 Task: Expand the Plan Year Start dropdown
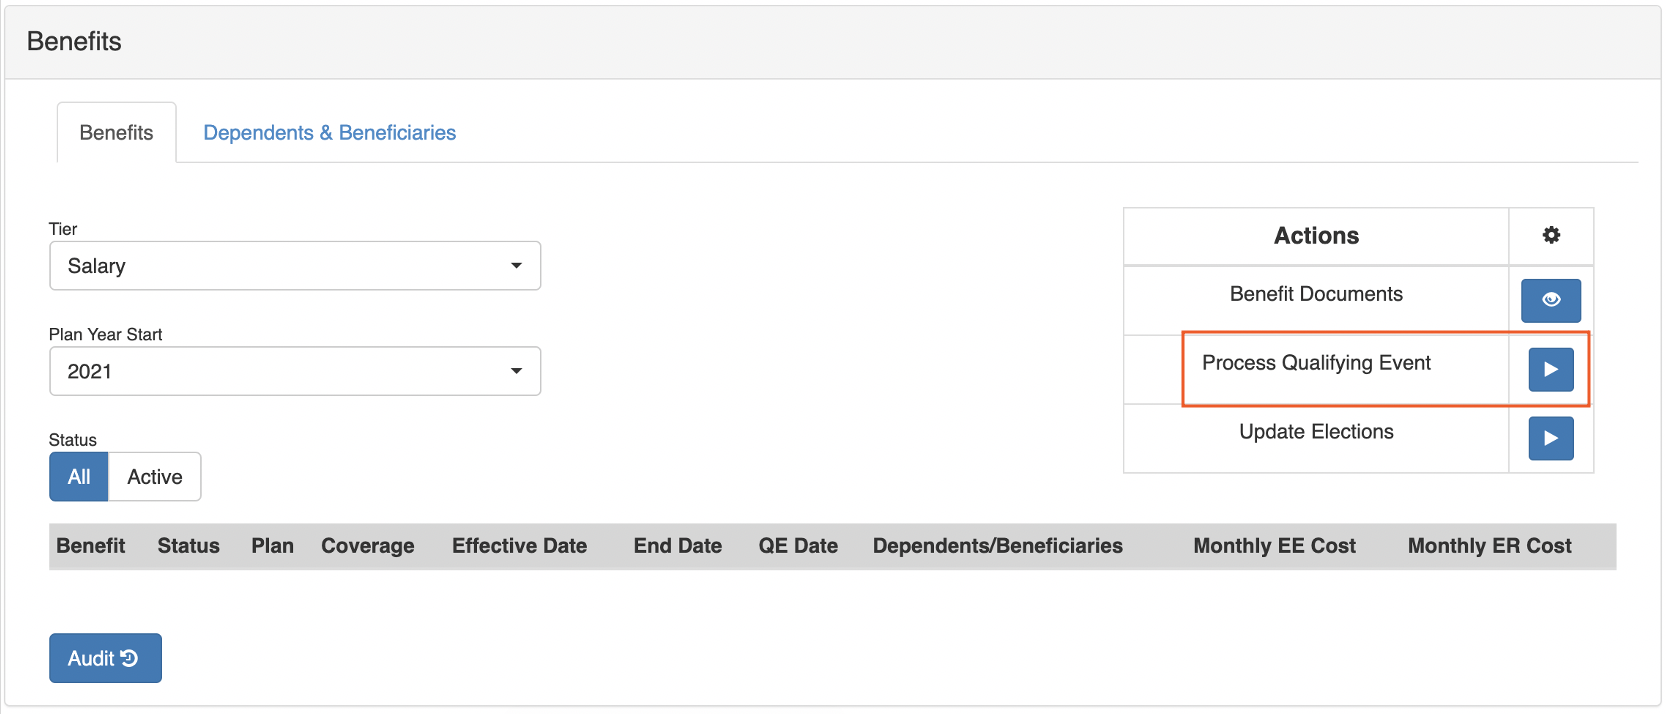(x=295, y=371)
